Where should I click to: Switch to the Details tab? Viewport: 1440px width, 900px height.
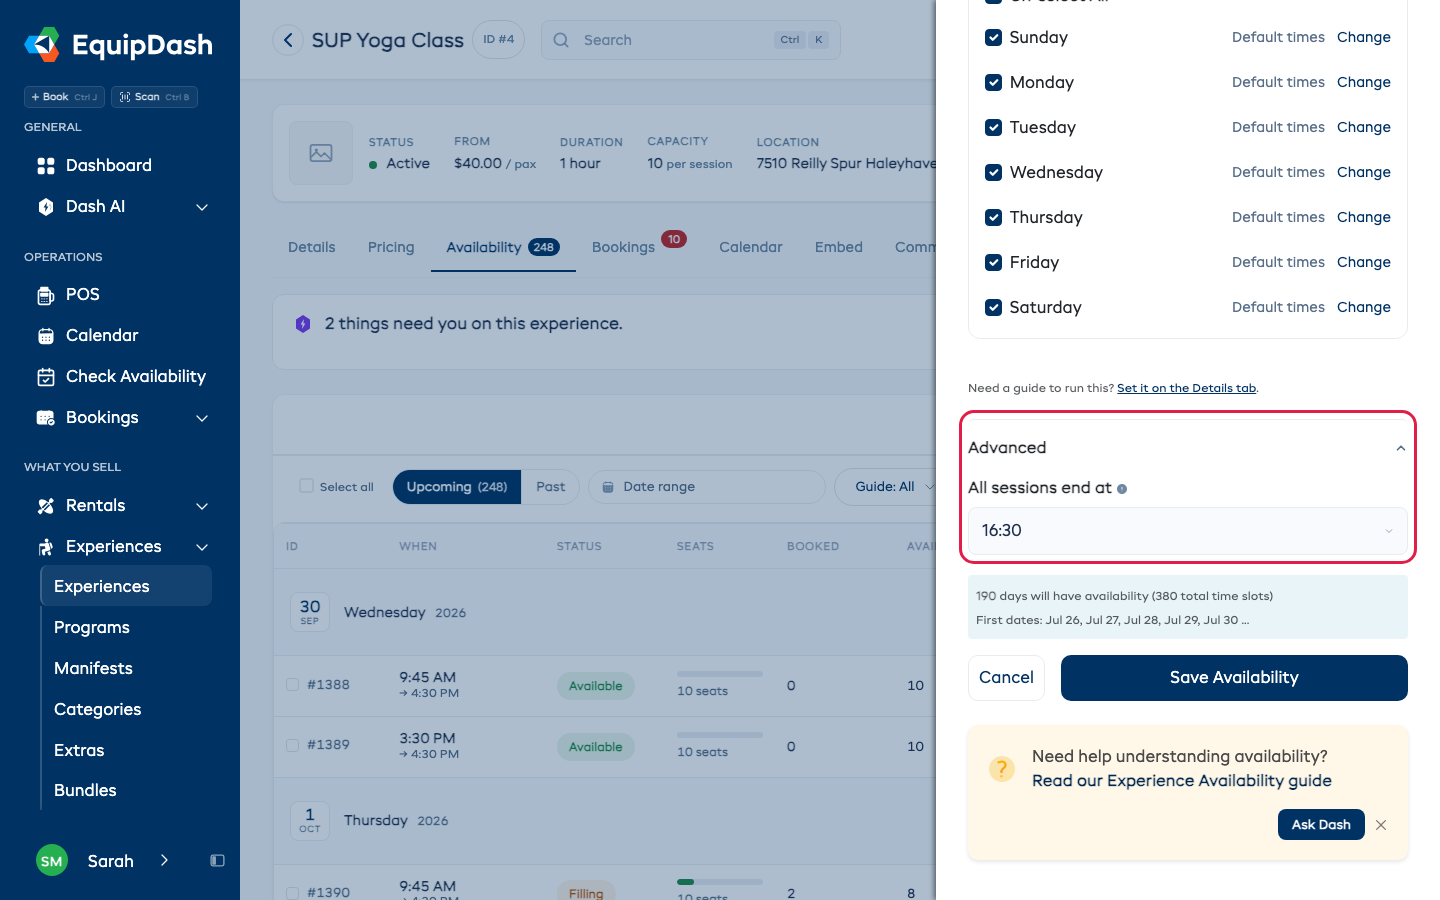(312, 247)
